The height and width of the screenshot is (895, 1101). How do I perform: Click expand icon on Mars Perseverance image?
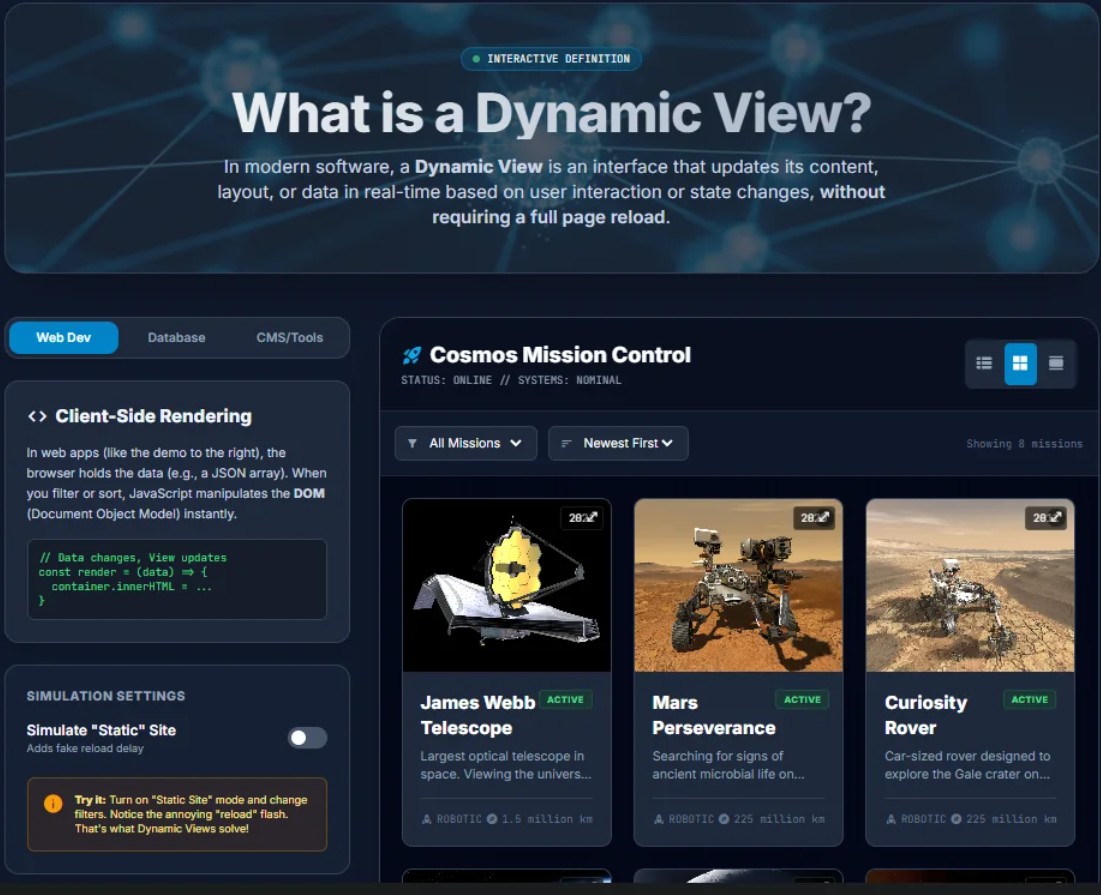coord(823,518)
